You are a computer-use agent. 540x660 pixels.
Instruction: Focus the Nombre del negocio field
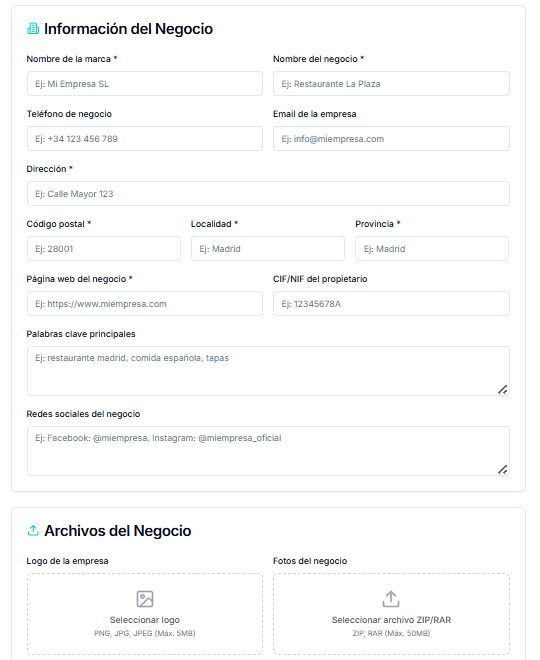coord(391,84)
